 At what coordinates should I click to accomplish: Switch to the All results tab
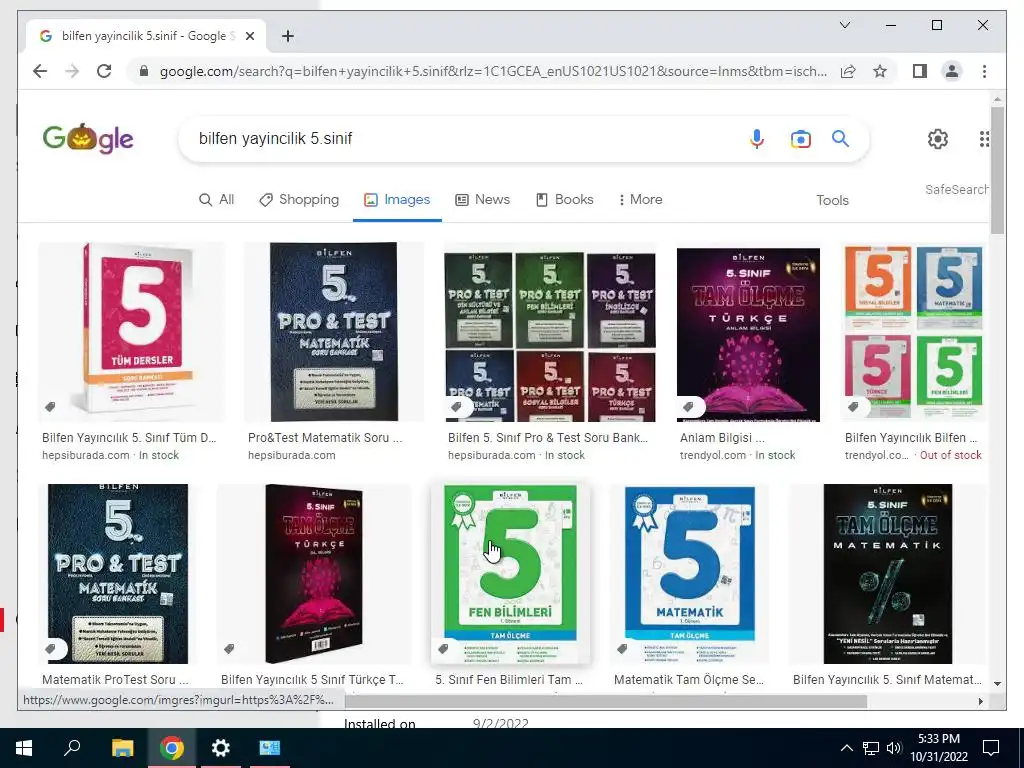(x=216, y=199)
